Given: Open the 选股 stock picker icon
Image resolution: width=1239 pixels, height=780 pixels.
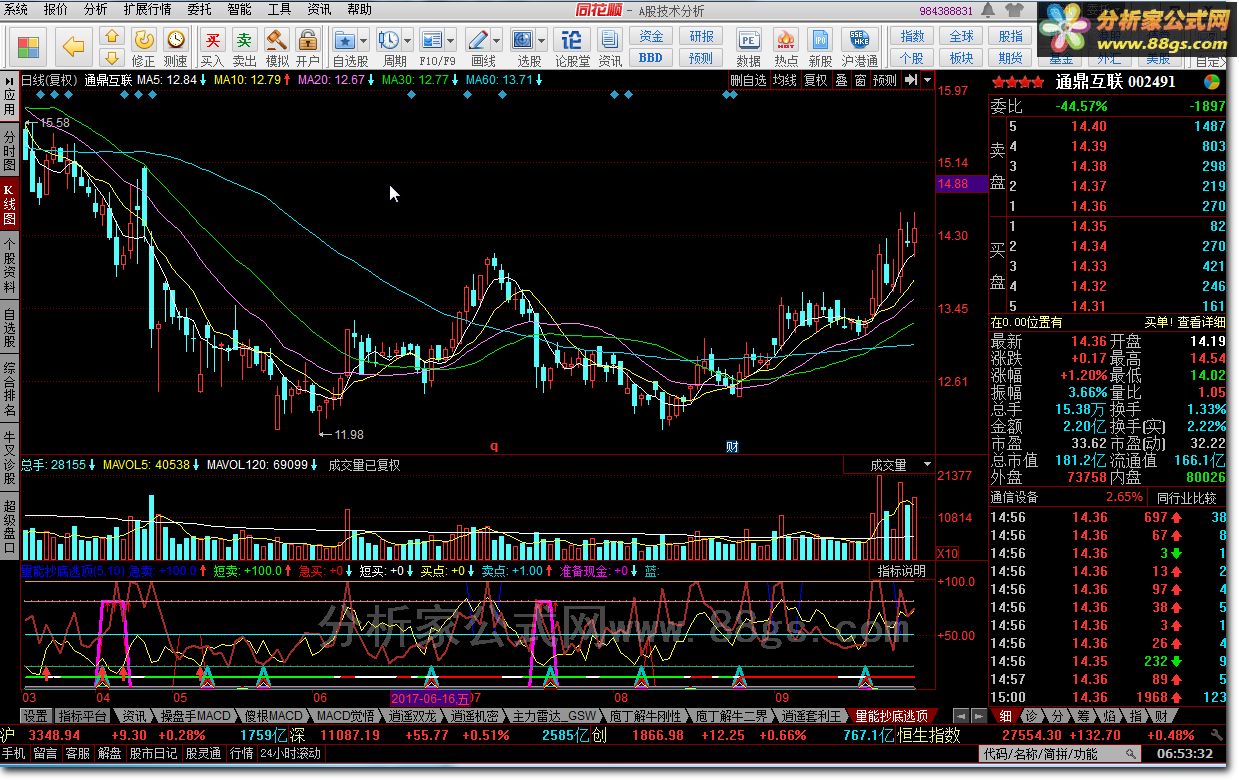Looking at the screenshot, I should coord(523,40).
